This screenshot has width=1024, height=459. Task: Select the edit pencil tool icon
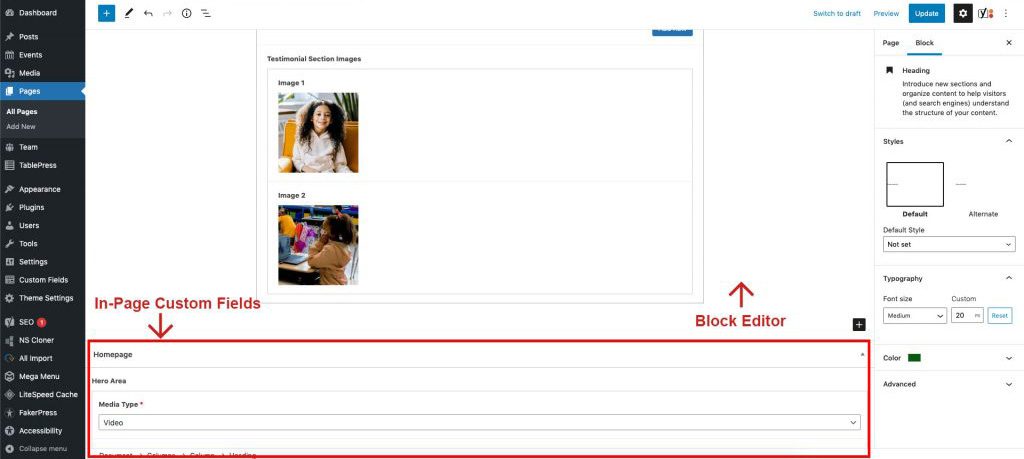(x=129, y=13)
